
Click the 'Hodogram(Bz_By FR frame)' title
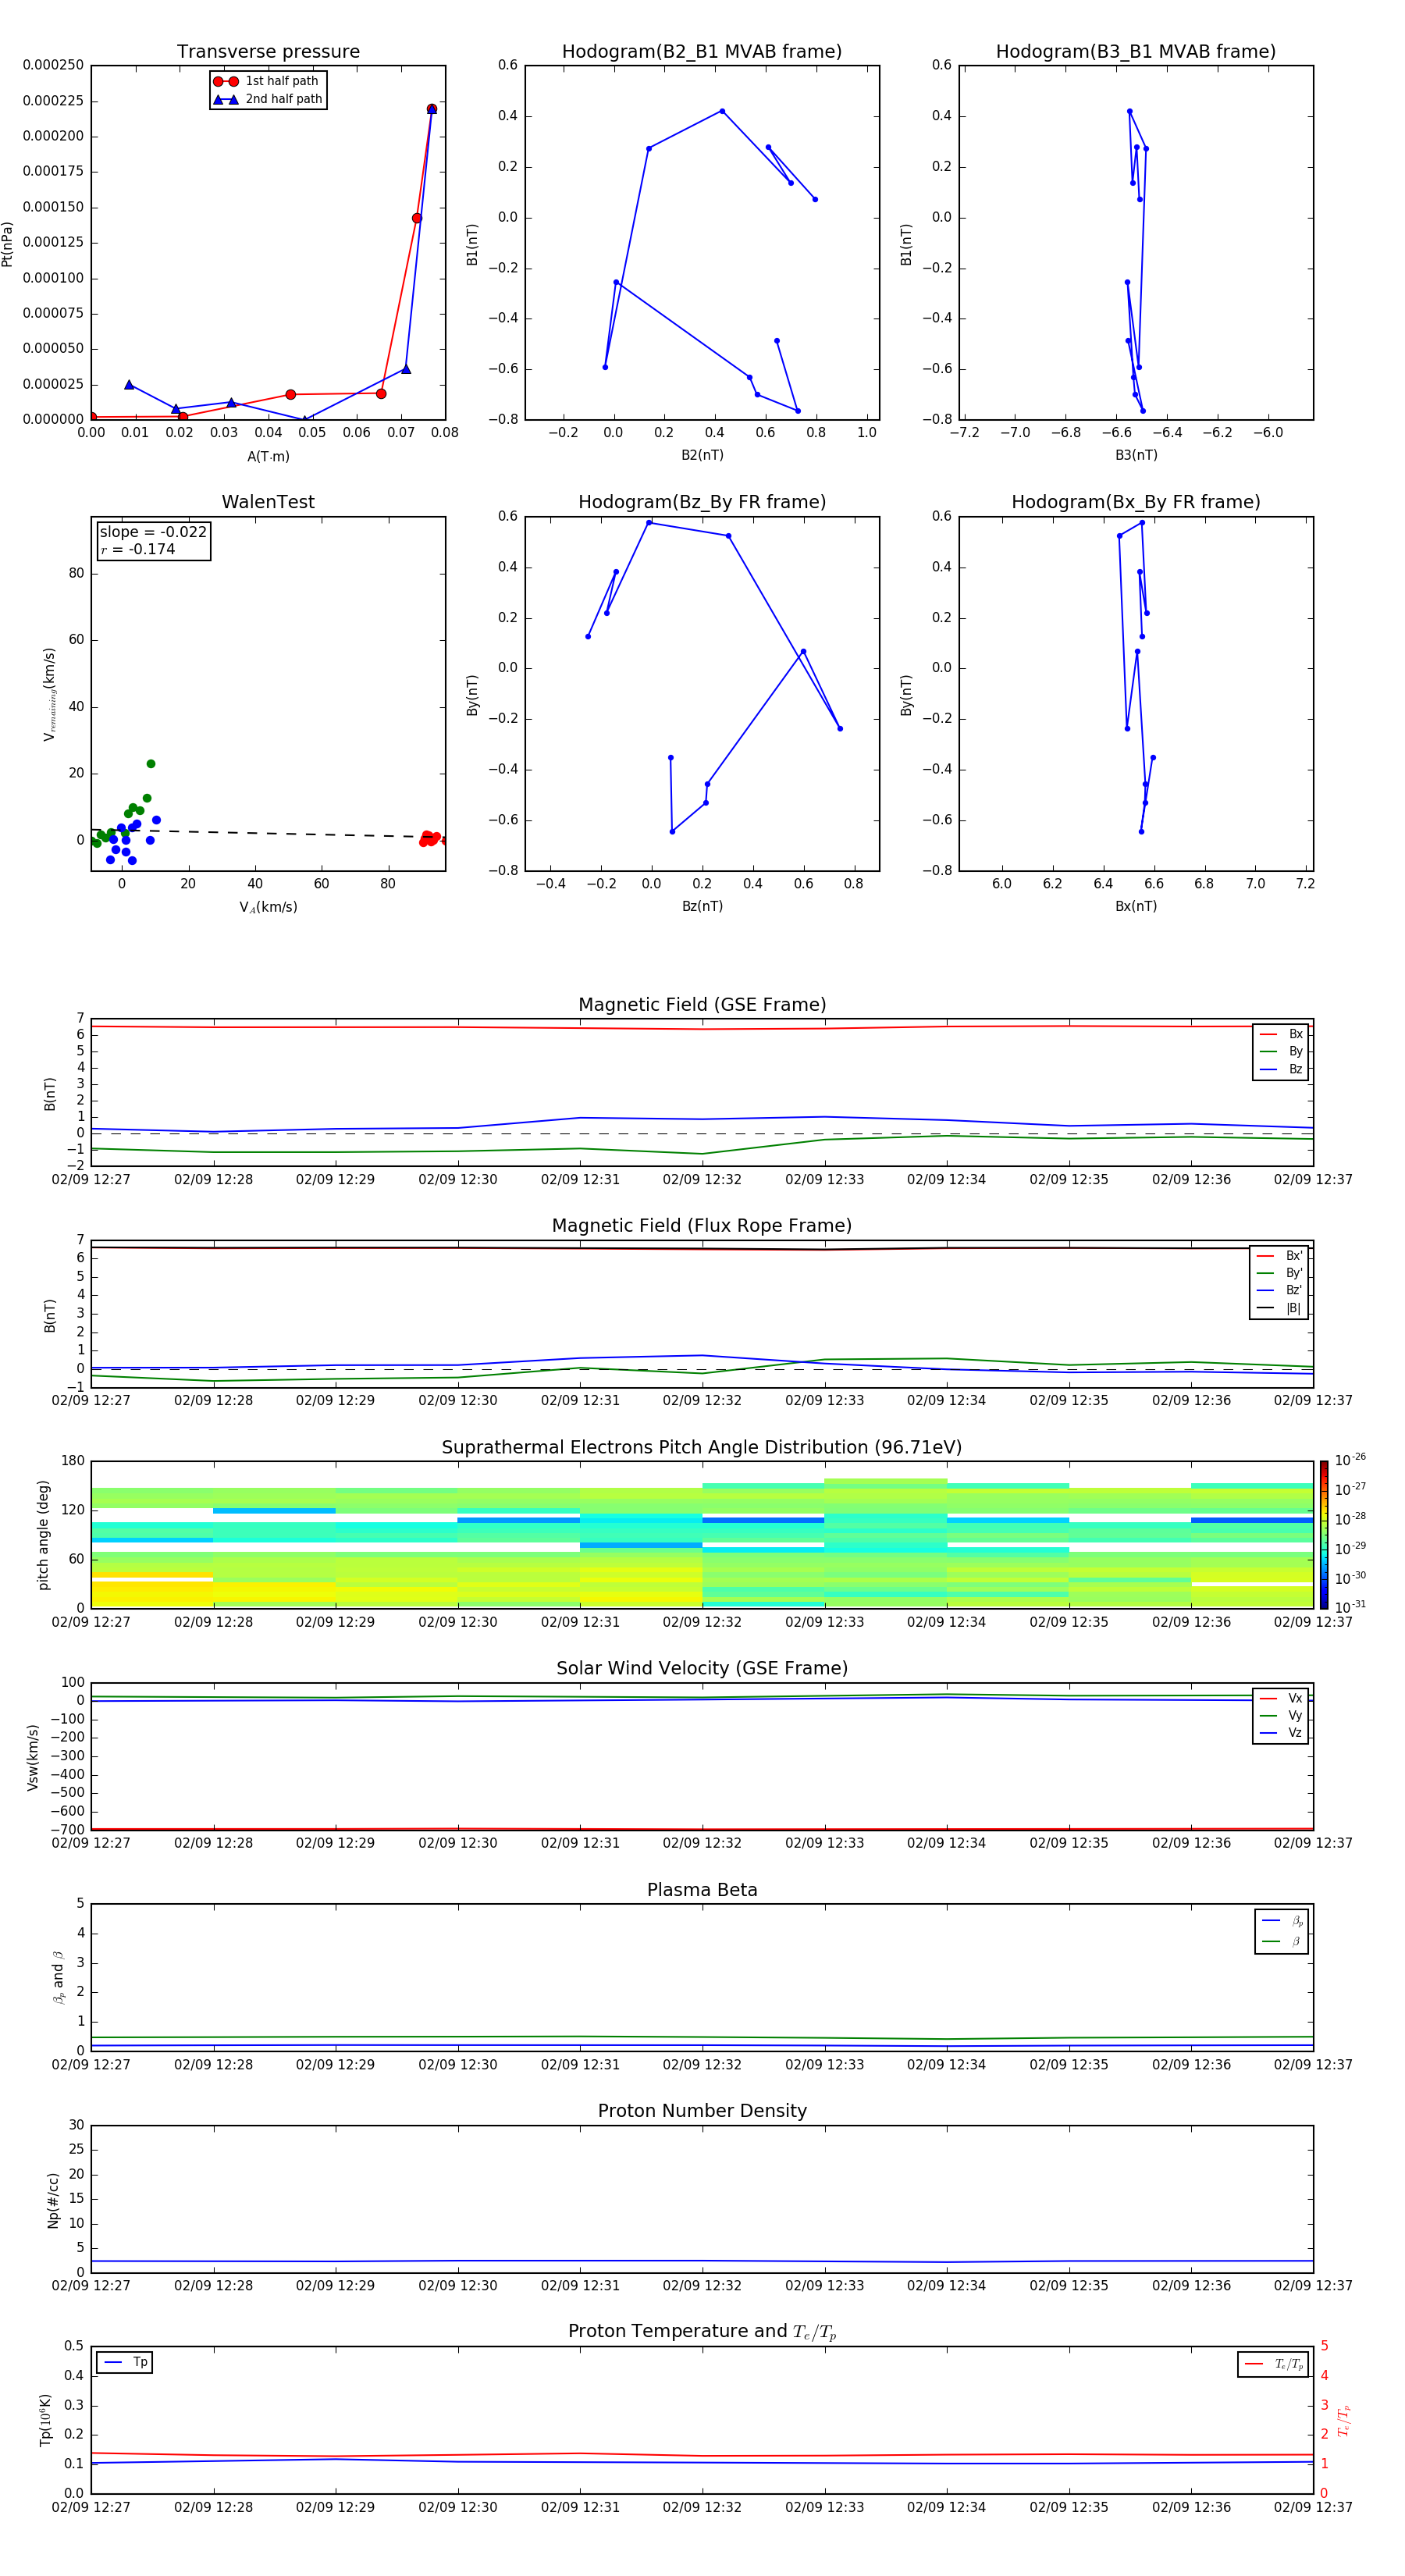pyautogui.click(x=702, y=502)
